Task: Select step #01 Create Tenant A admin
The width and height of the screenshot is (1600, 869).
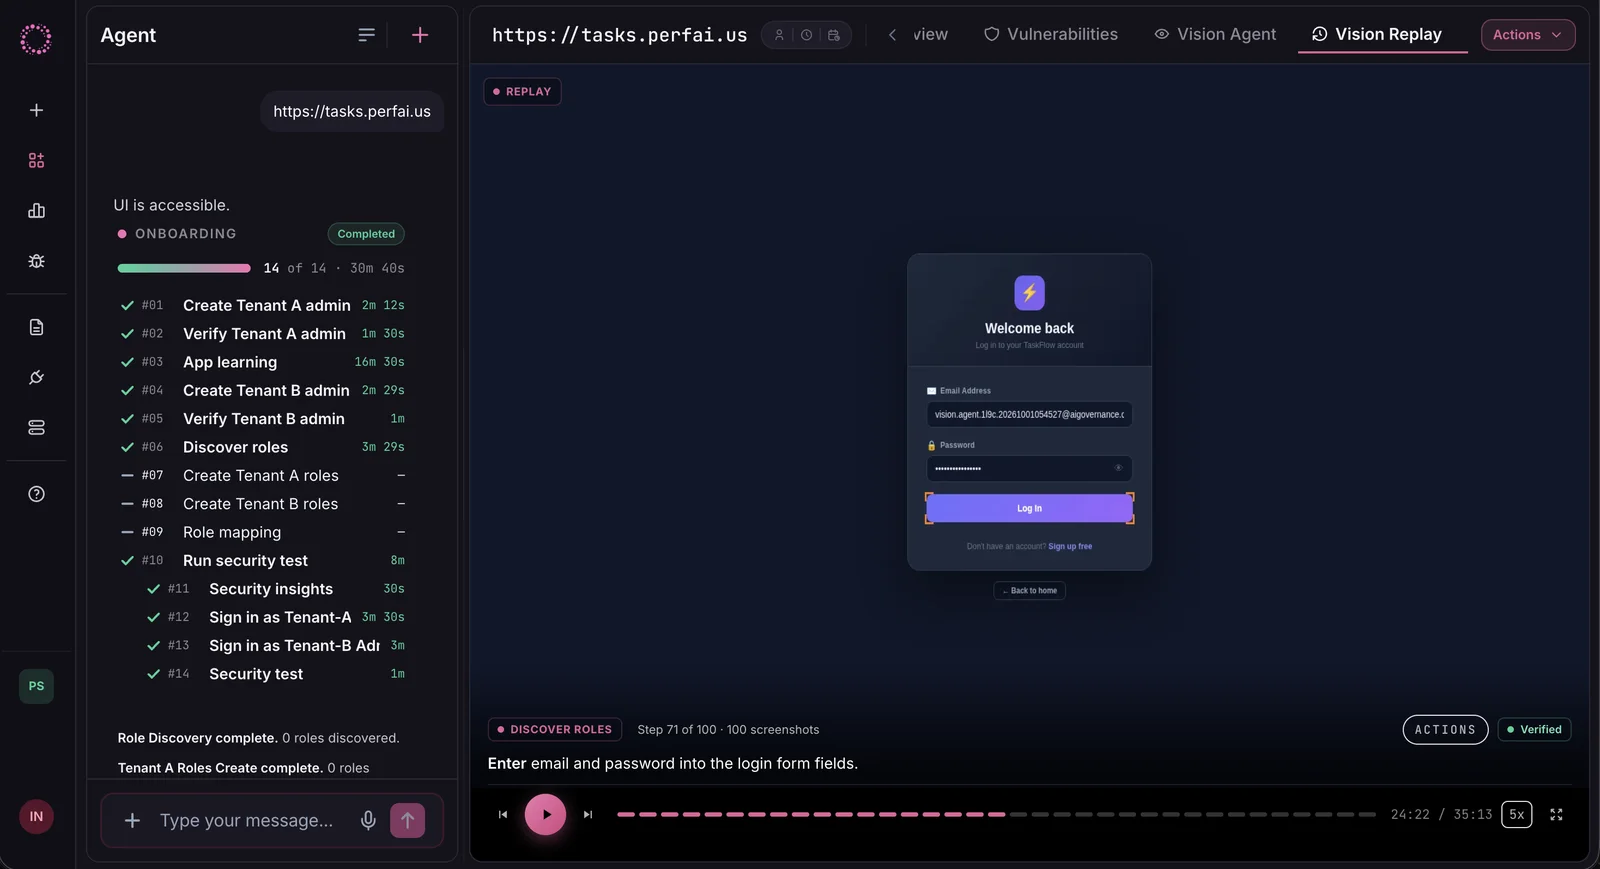Action: [x=262, y=305]
